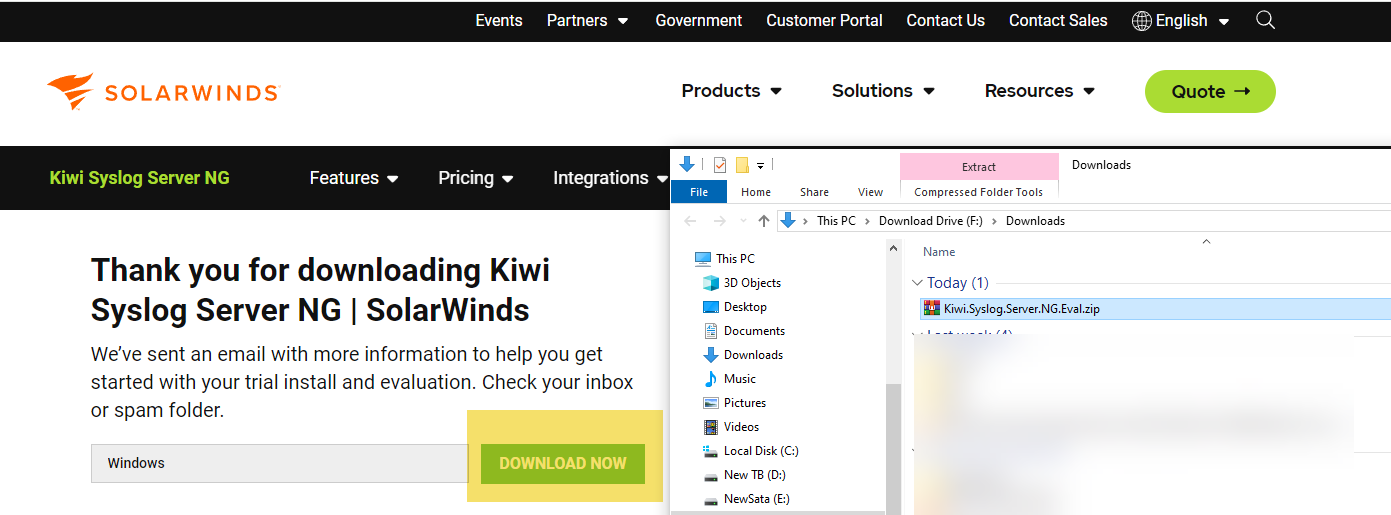The image size is (1391, 515).
Task: Click the Downloads arrow icon in navigation pane
Action: click(x=711, y=355)
